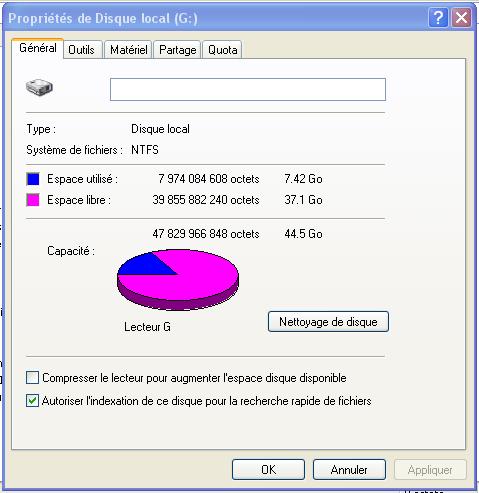Click the help question mark icon

[438, 17]
